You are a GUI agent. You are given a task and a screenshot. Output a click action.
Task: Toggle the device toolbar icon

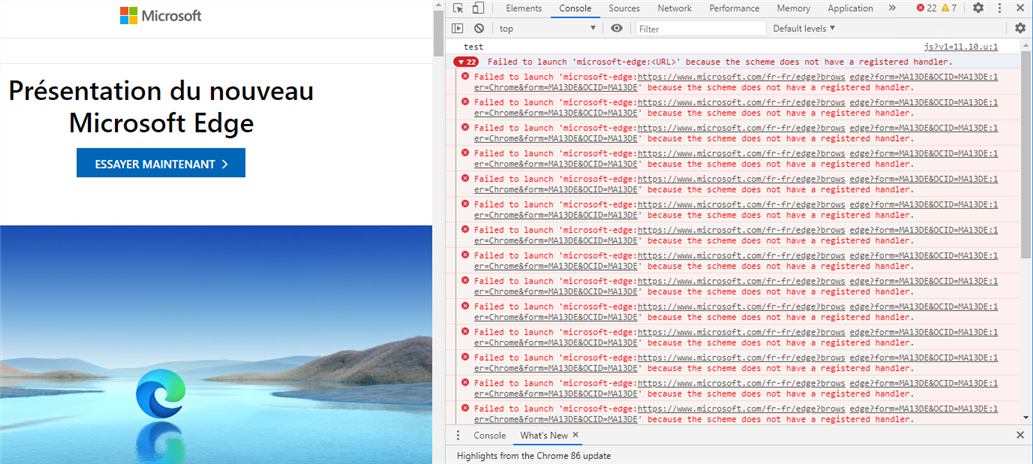coord(478,9)
